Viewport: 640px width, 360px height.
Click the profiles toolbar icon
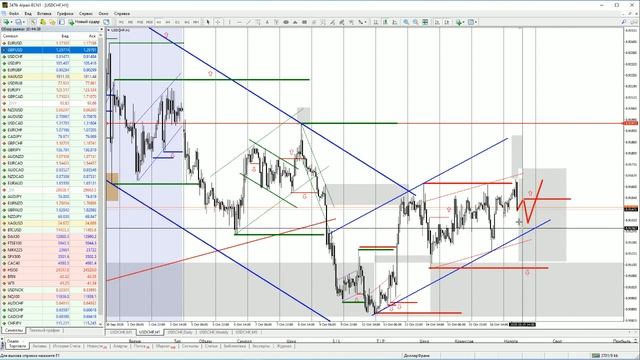click(x=18, y=22)
